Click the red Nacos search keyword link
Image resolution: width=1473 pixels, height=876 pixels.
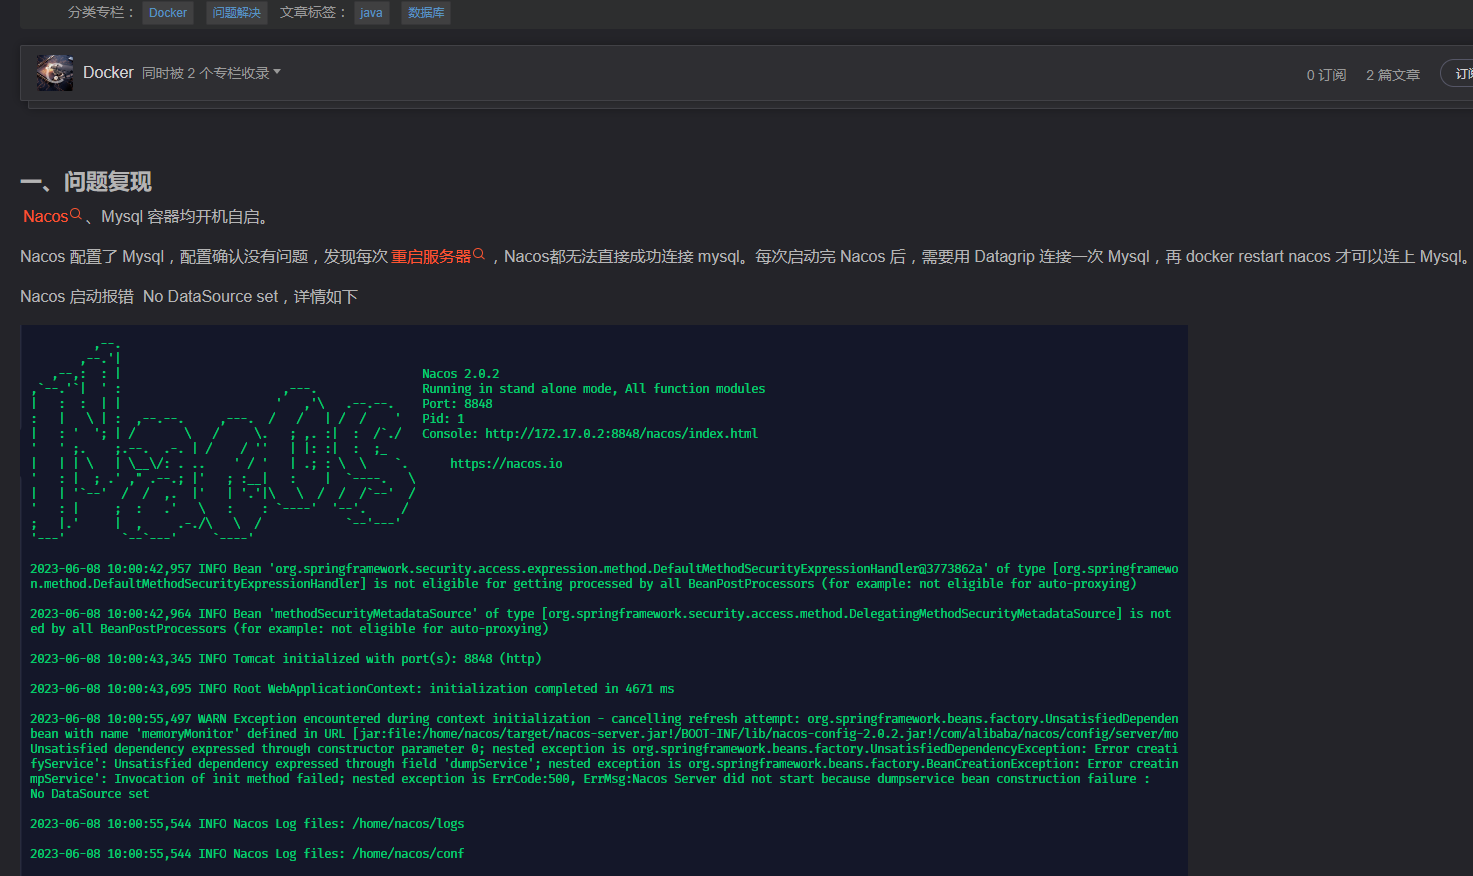pyautogui.click(x=45, y=217)
